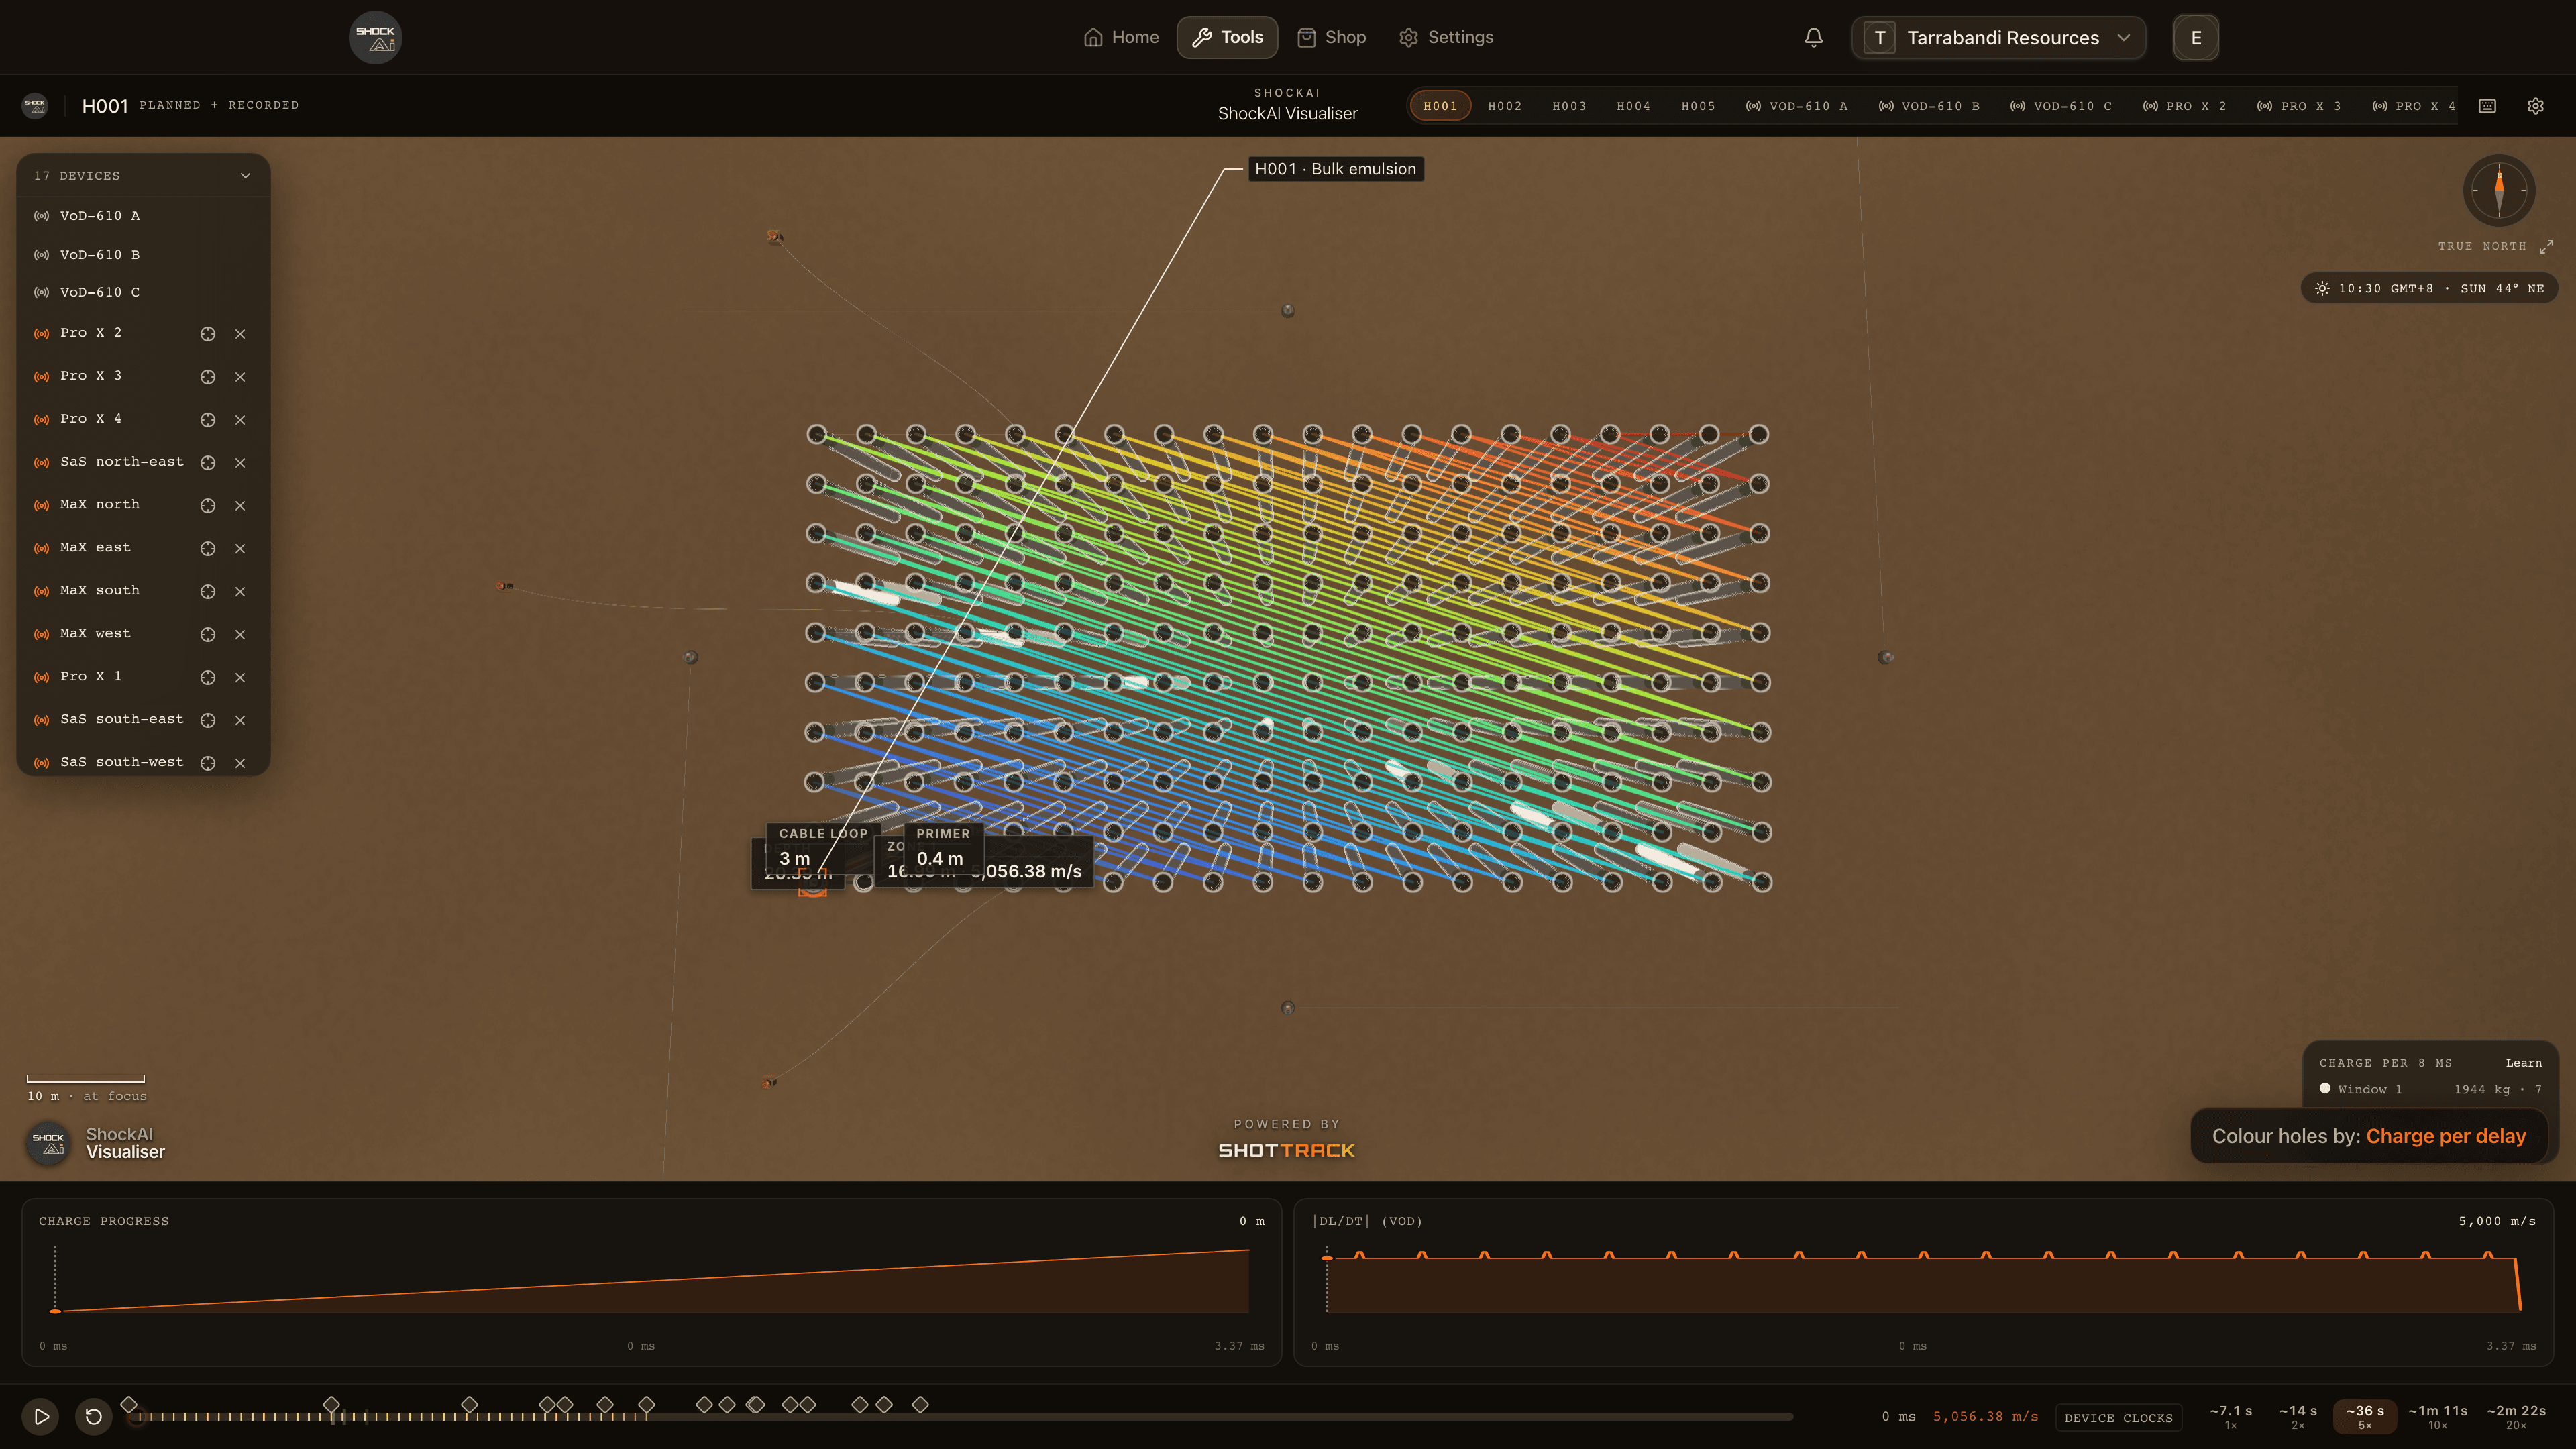Viewport: 2576px width, 1449px height.
Task: Focus on SaS south-east target icon
Action: [x=208, y=720]
